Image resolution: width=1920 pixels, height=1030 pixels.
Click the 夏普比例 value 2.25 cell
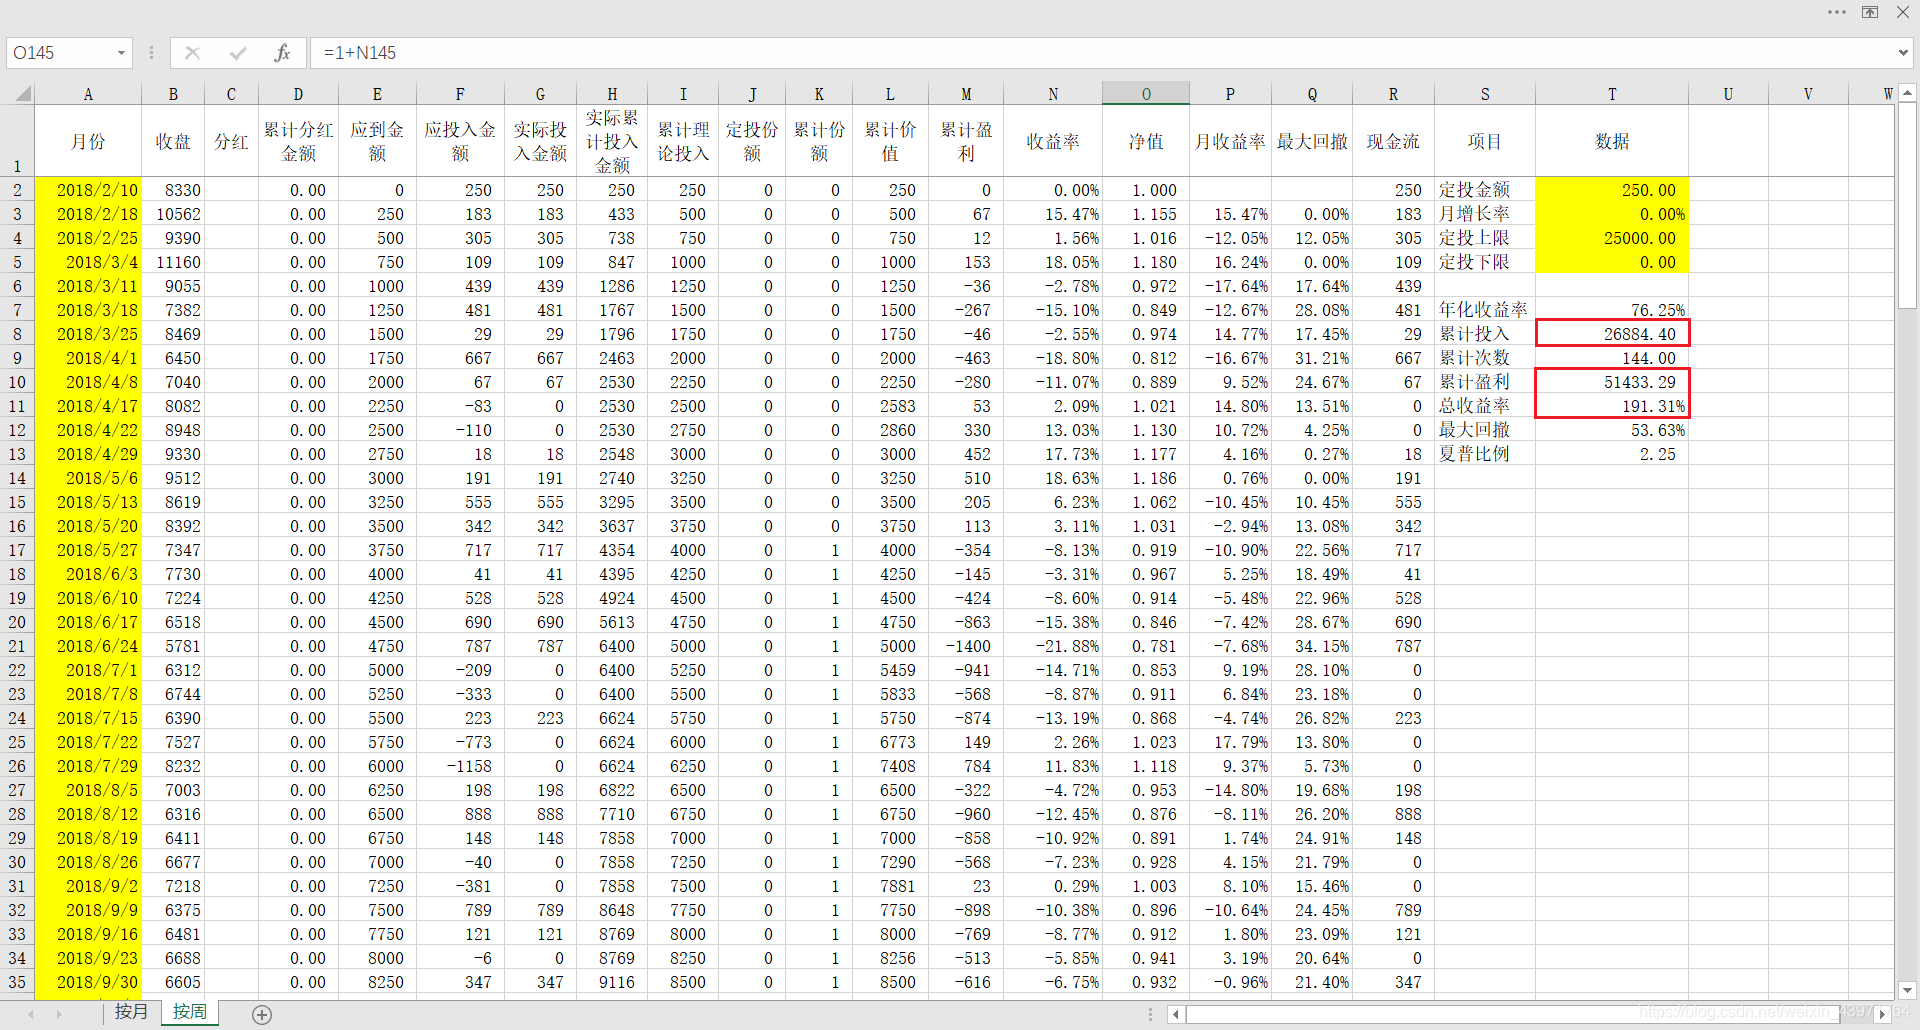pos(1612,454)
